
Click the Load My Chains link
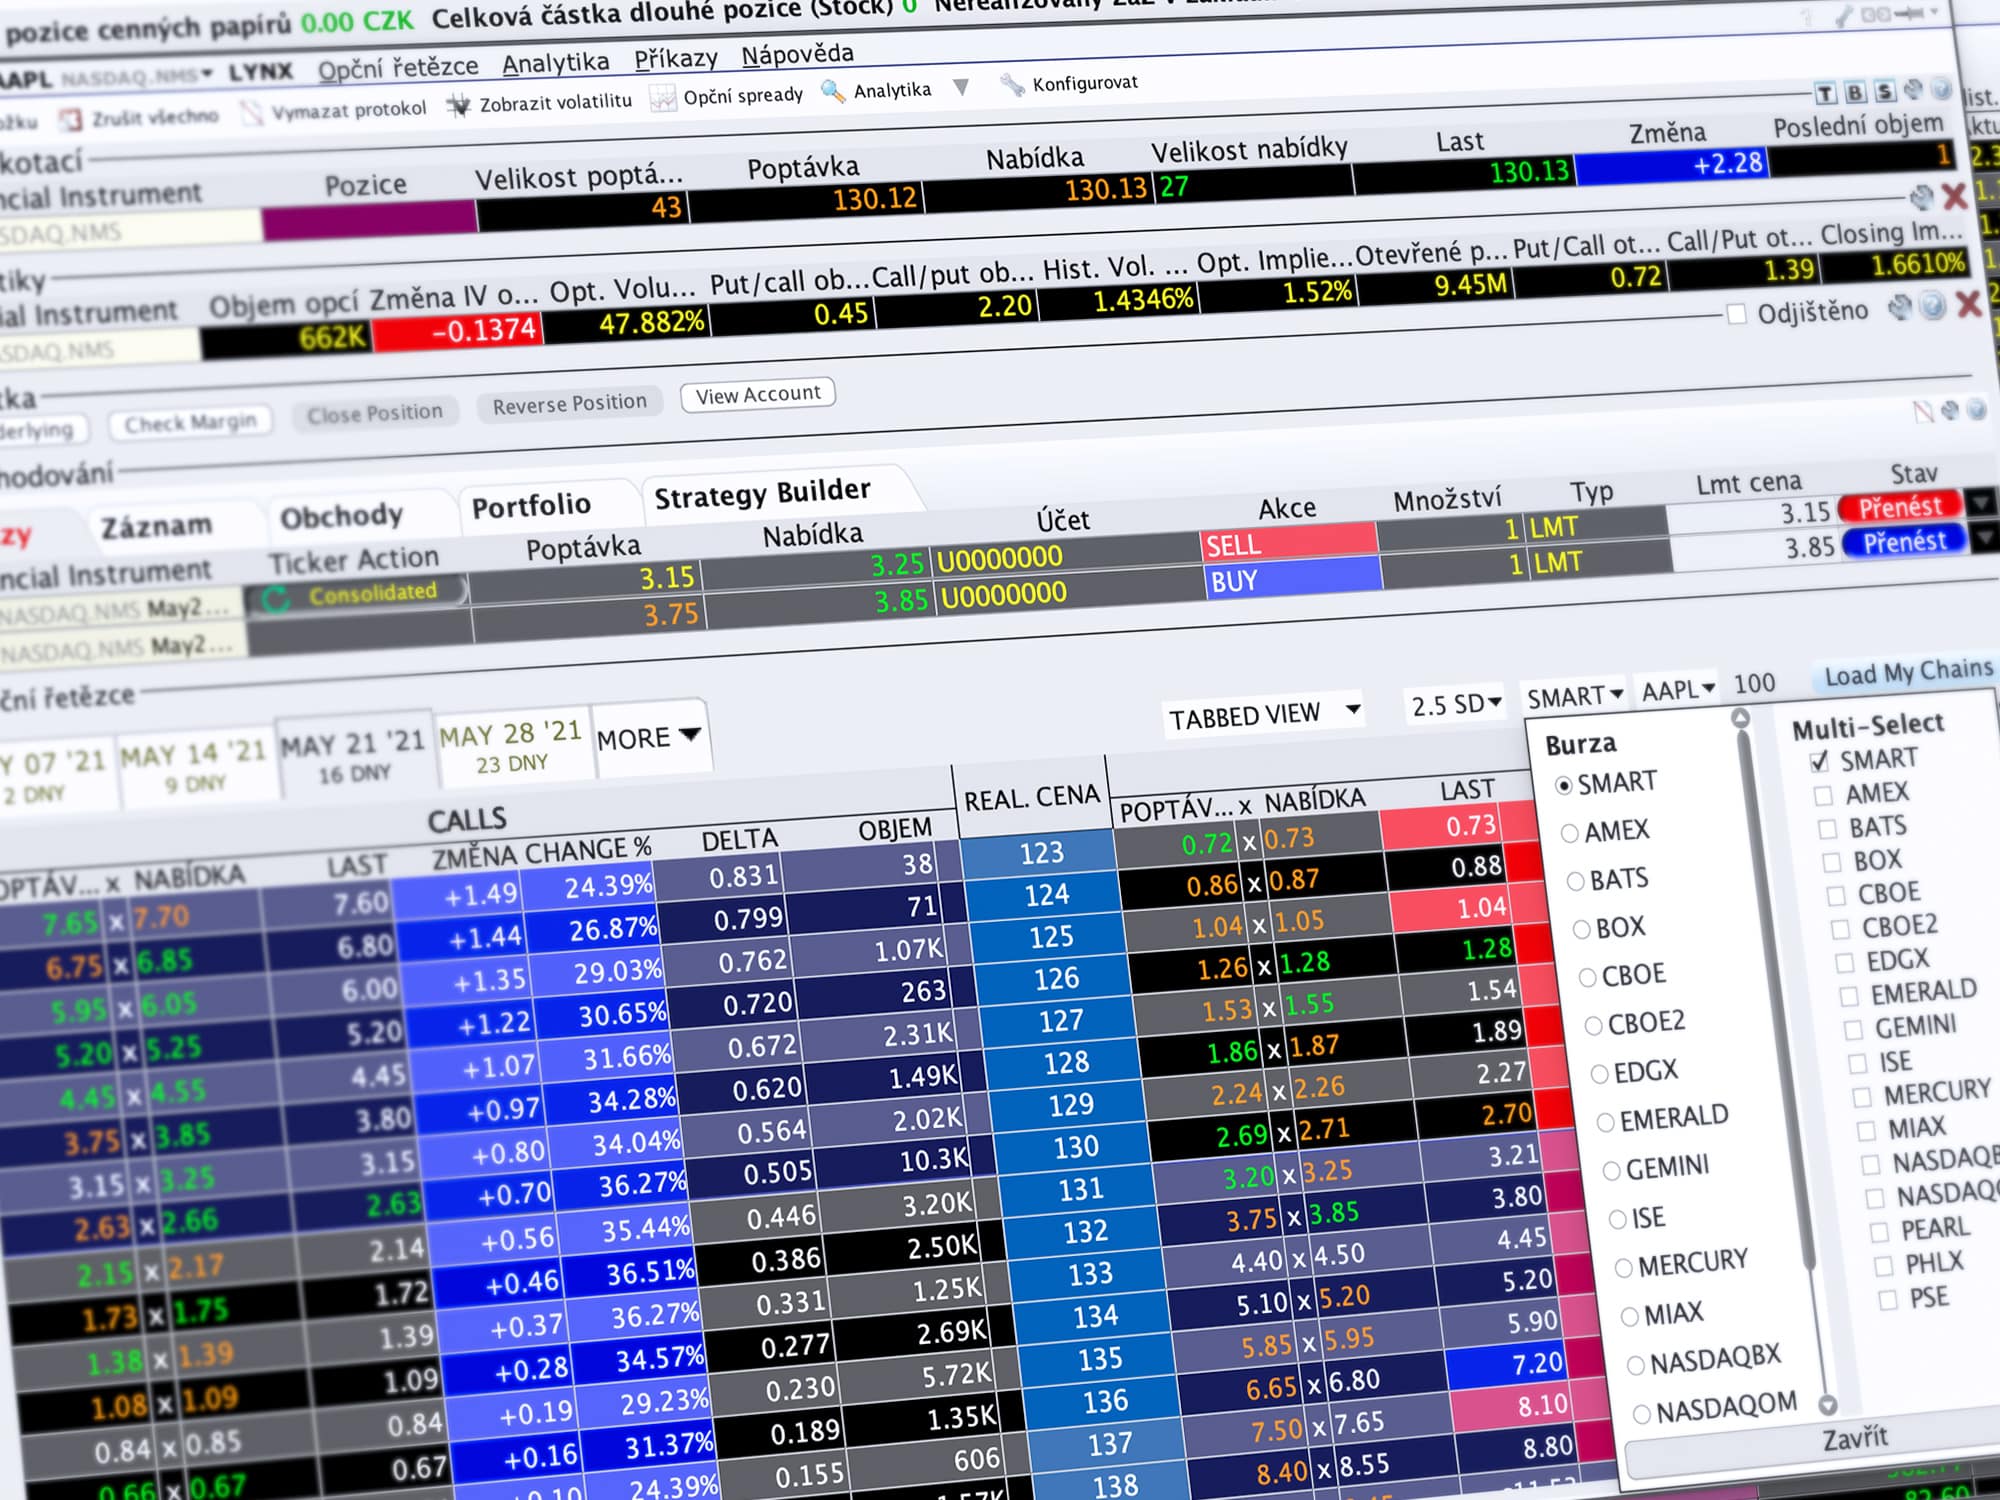click(1908, 673)
